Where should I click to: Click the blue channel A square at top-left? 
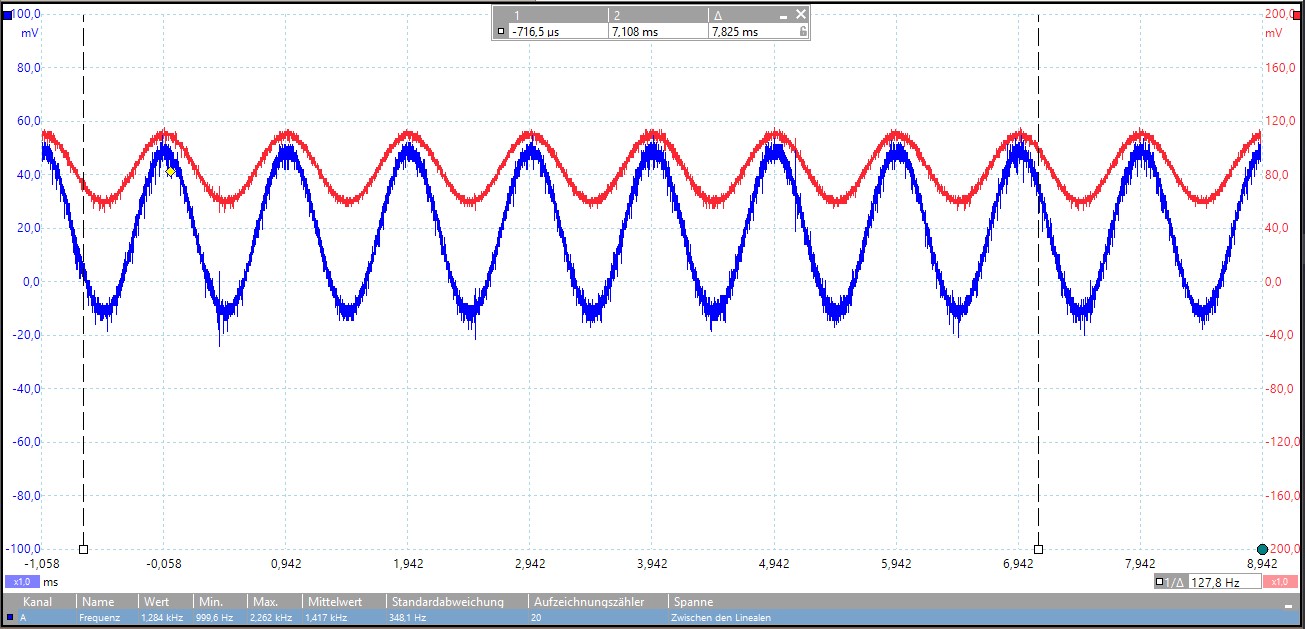(x=6, y=14)
